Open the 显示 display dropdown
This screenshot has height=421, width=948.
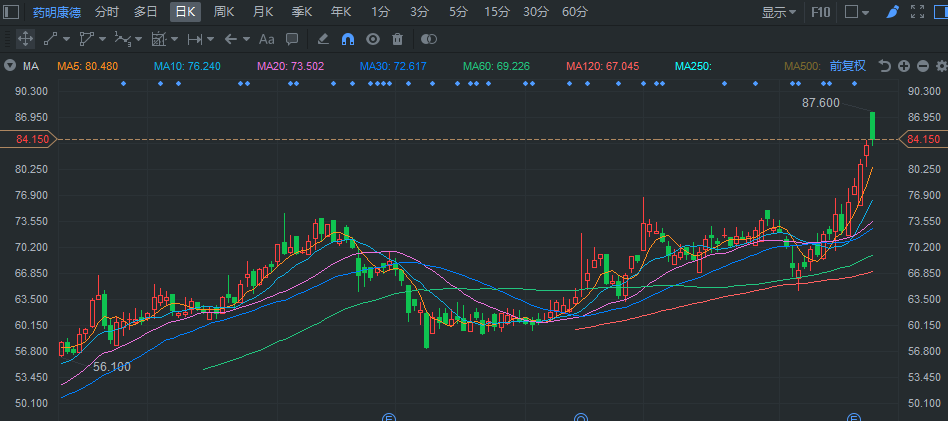pyautogui.click(x=779, y=11)
